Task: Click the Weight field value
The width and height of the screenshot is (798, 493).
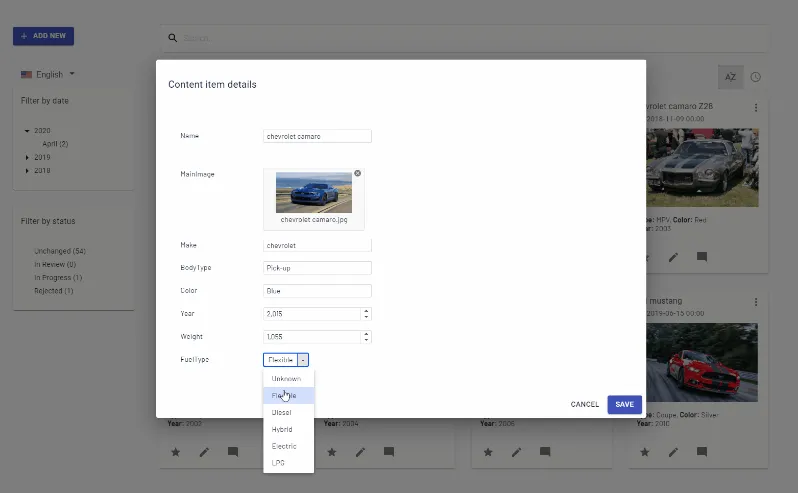Action: [311, 337]
